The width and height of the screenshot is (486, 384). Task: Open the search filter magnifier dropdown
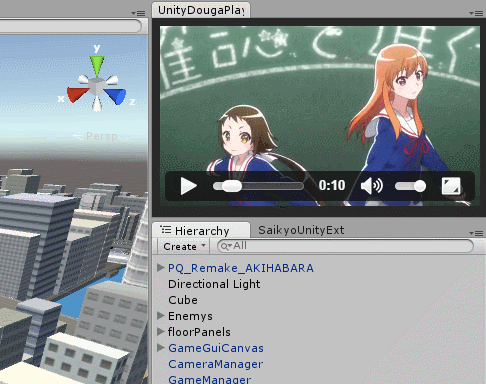tap(226, 246)
